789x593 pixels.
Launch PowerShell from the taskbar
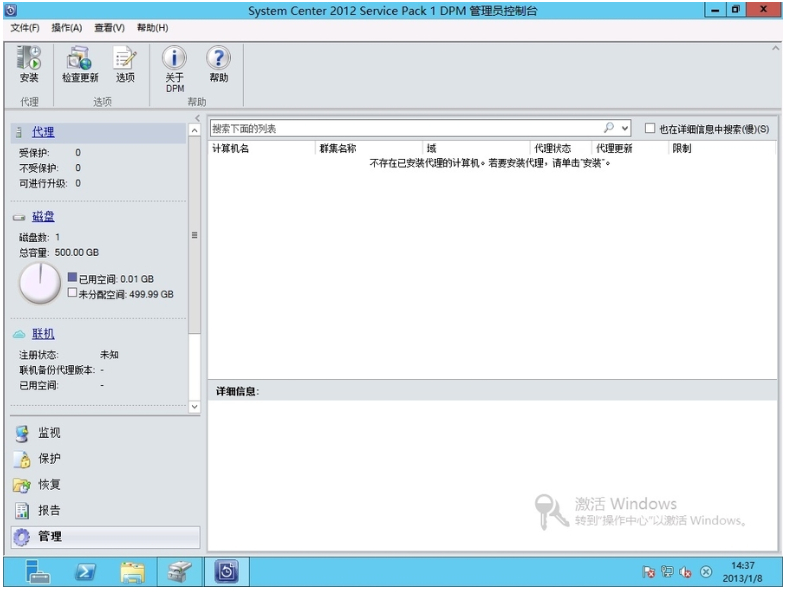85,572
